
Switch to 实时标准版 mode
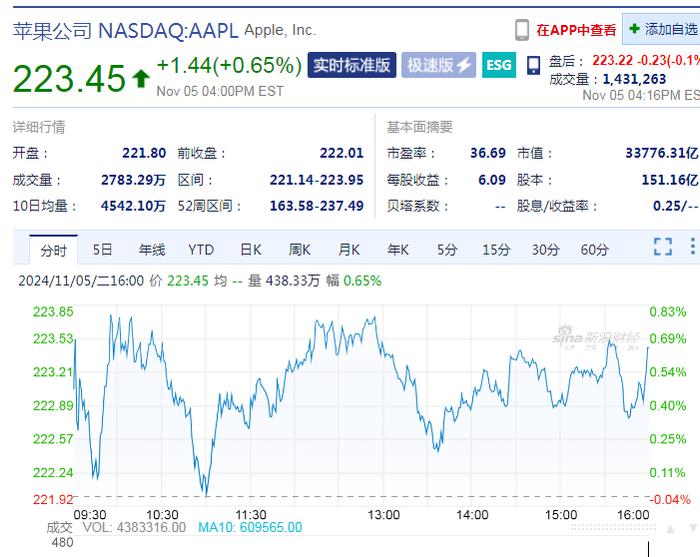tap(352, 65)
